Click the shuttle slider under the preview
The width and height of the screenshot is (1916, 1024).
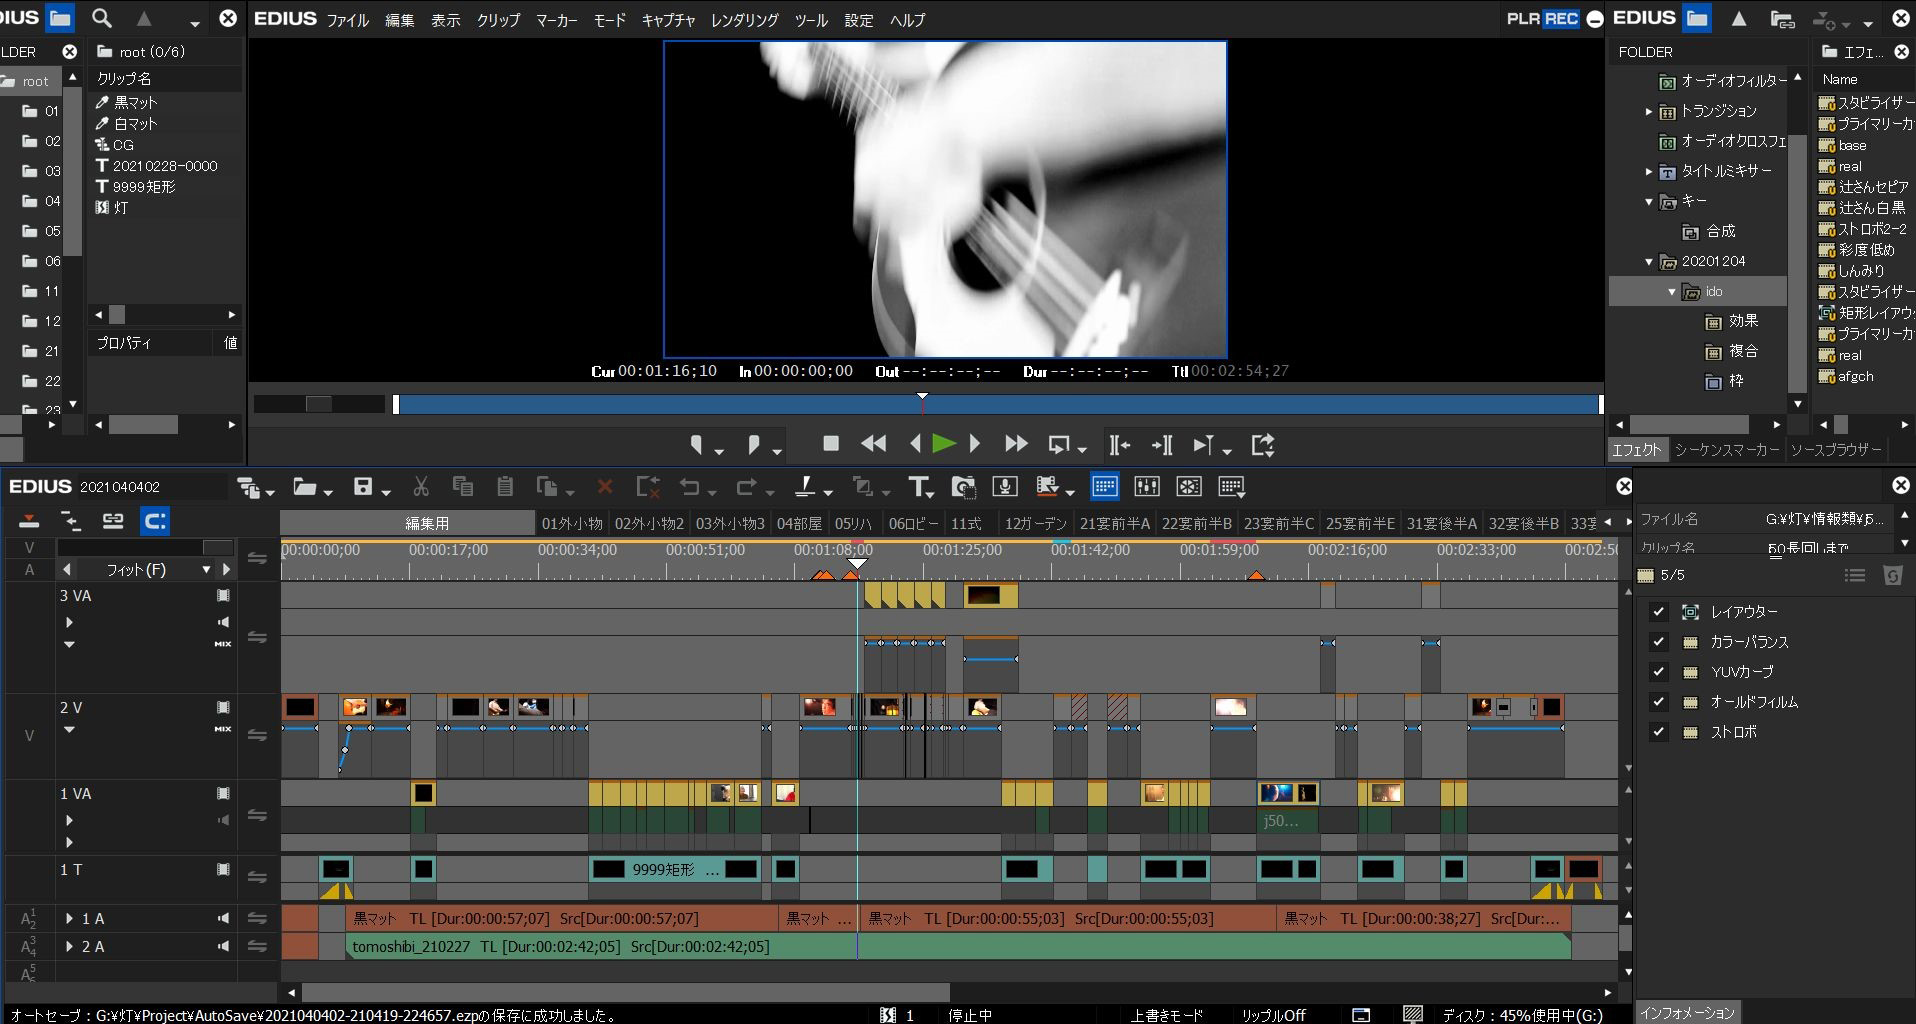(319, 404)
